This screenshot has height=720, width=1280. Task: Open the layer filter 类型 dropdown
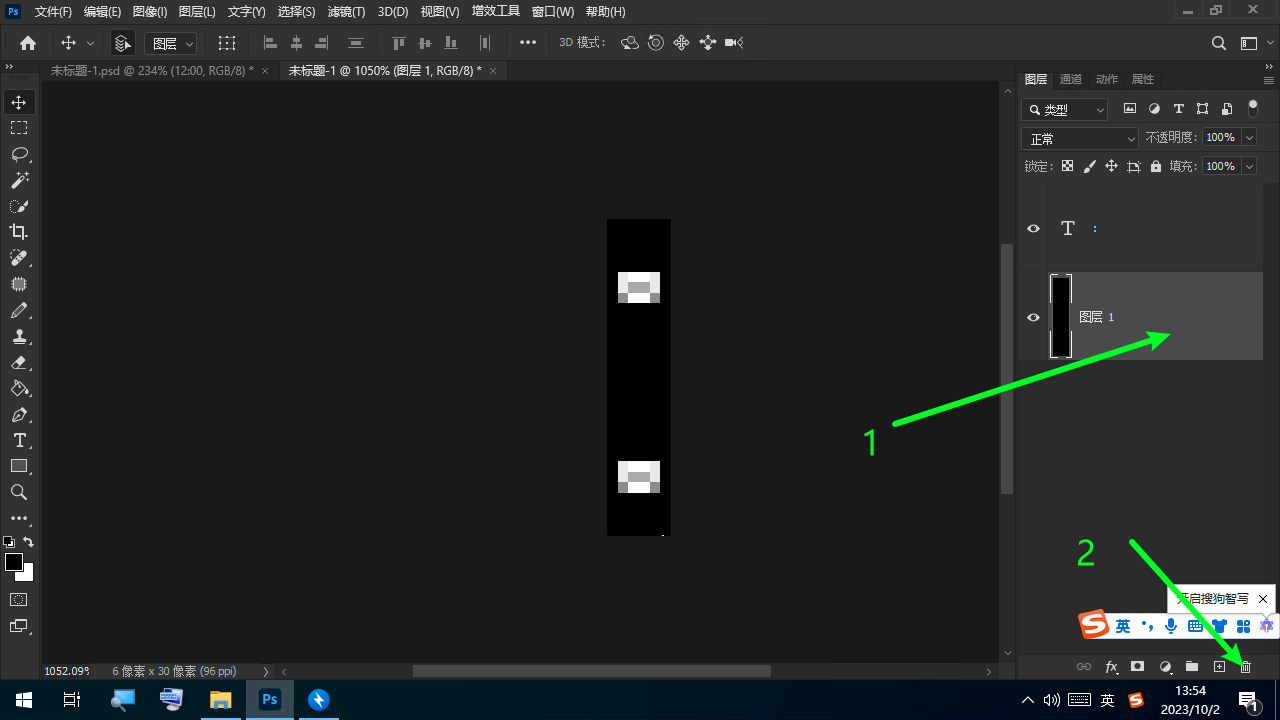(x=1066, y=109)
